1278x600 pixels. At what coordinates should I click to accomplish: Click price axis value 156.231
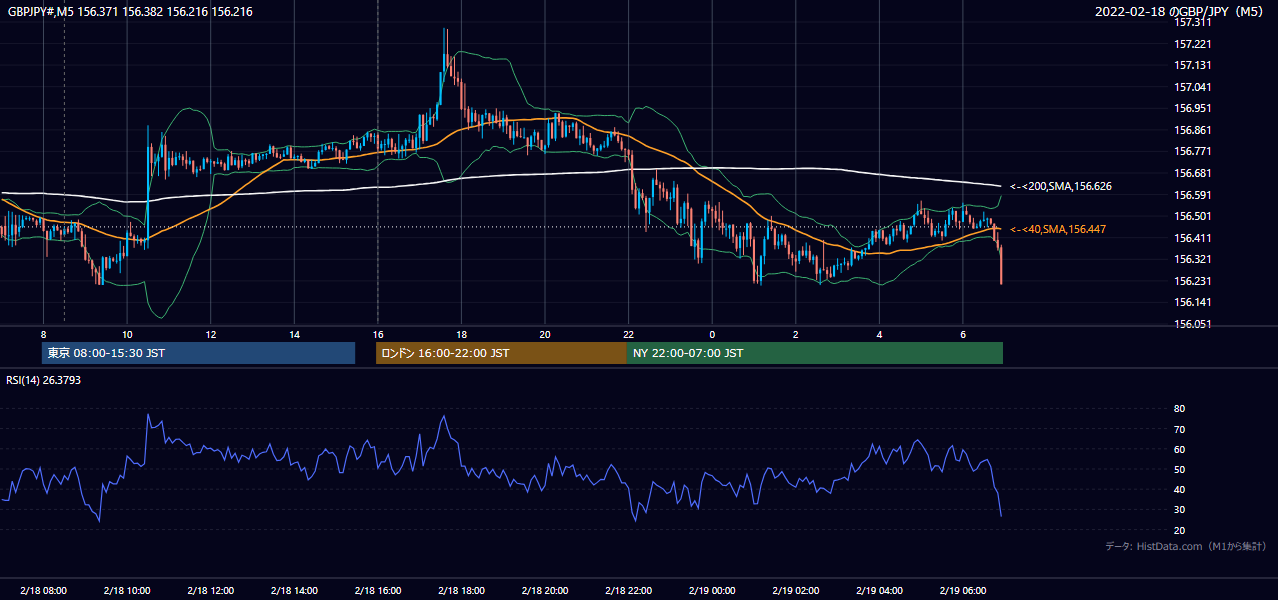pos(1193,281)
